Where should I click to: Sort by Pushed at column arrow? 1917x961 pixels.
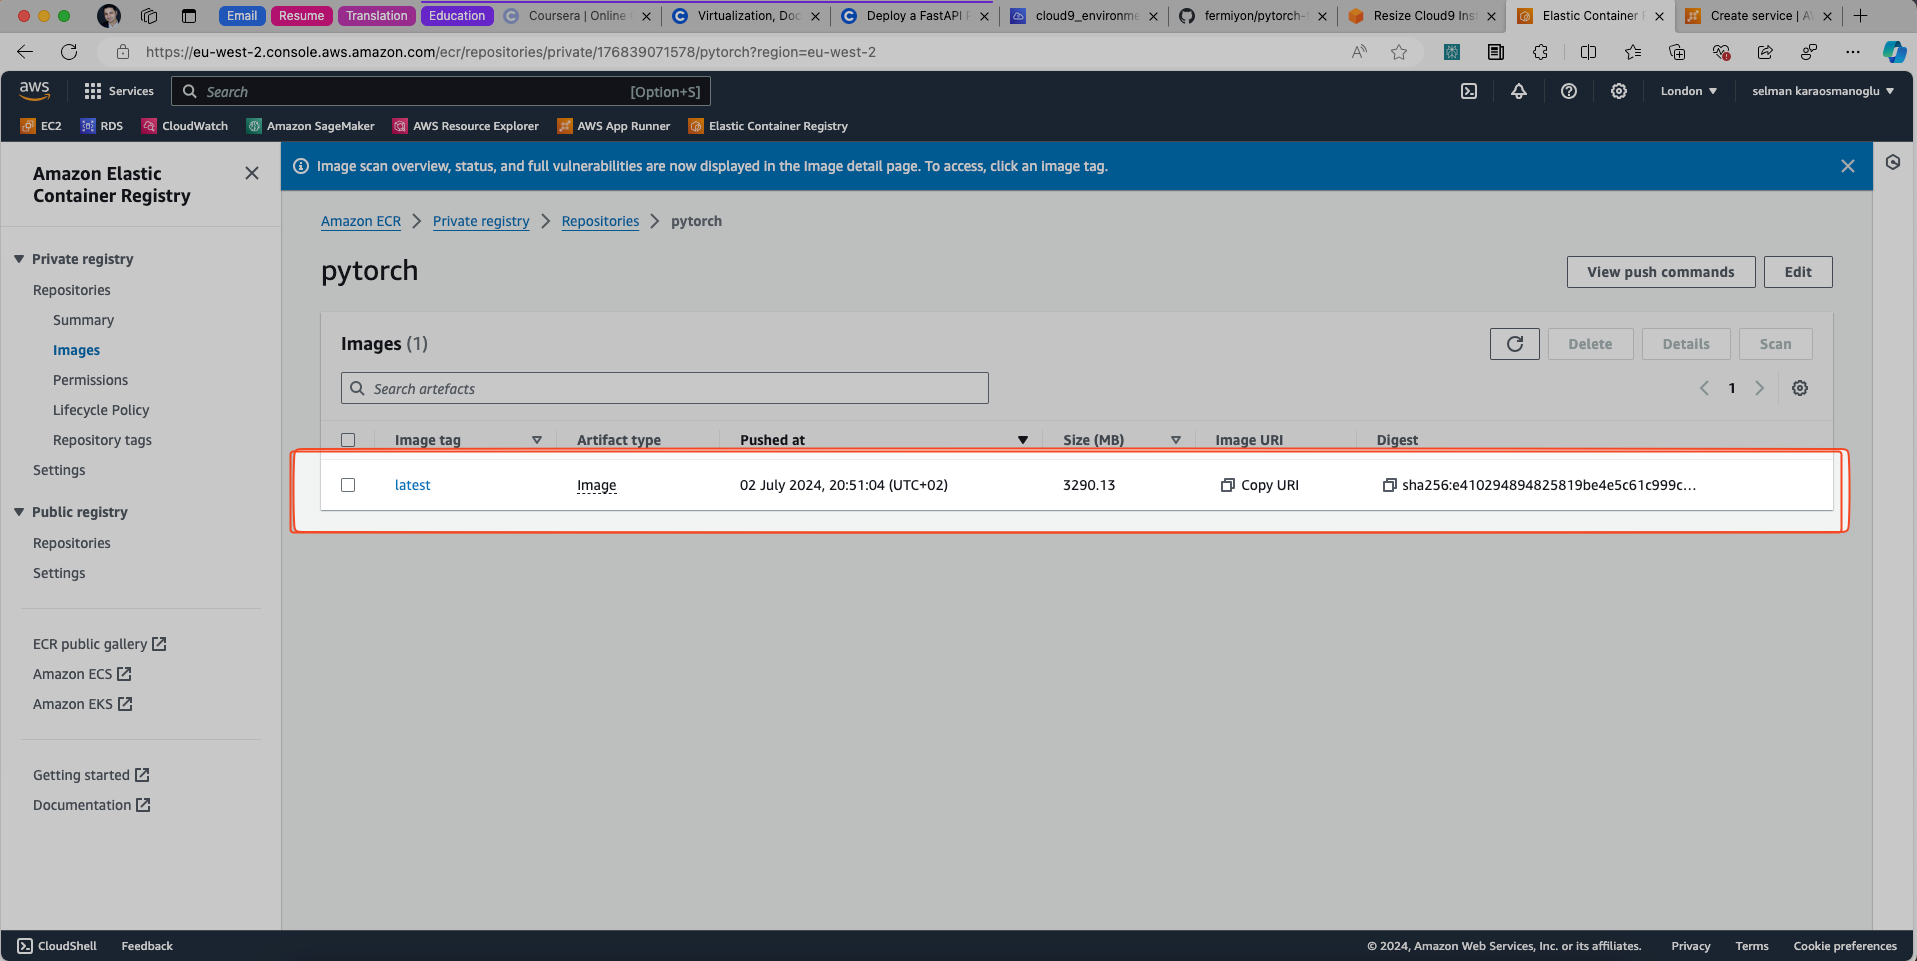click(1023, 440)
